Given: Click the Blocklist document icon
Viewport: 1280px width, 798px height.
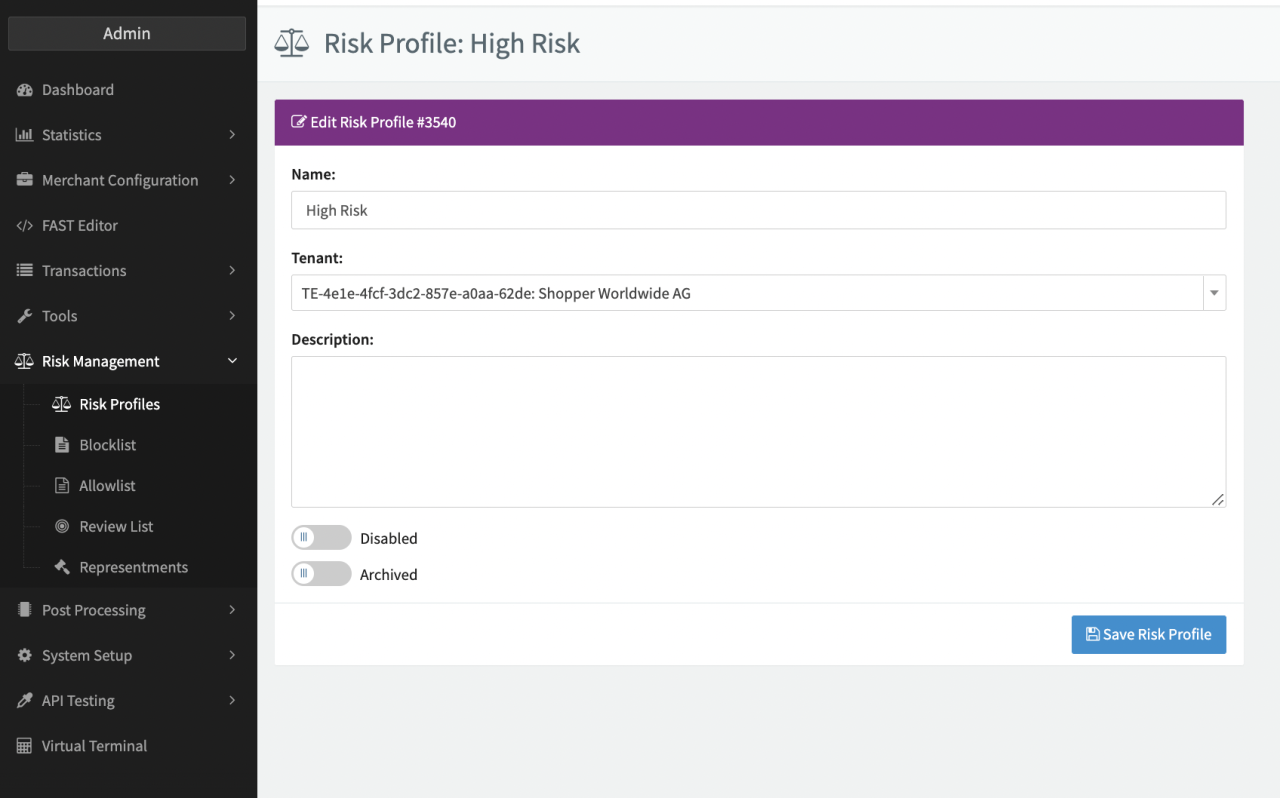Looking at the screenshot, I should pos(62,445).
